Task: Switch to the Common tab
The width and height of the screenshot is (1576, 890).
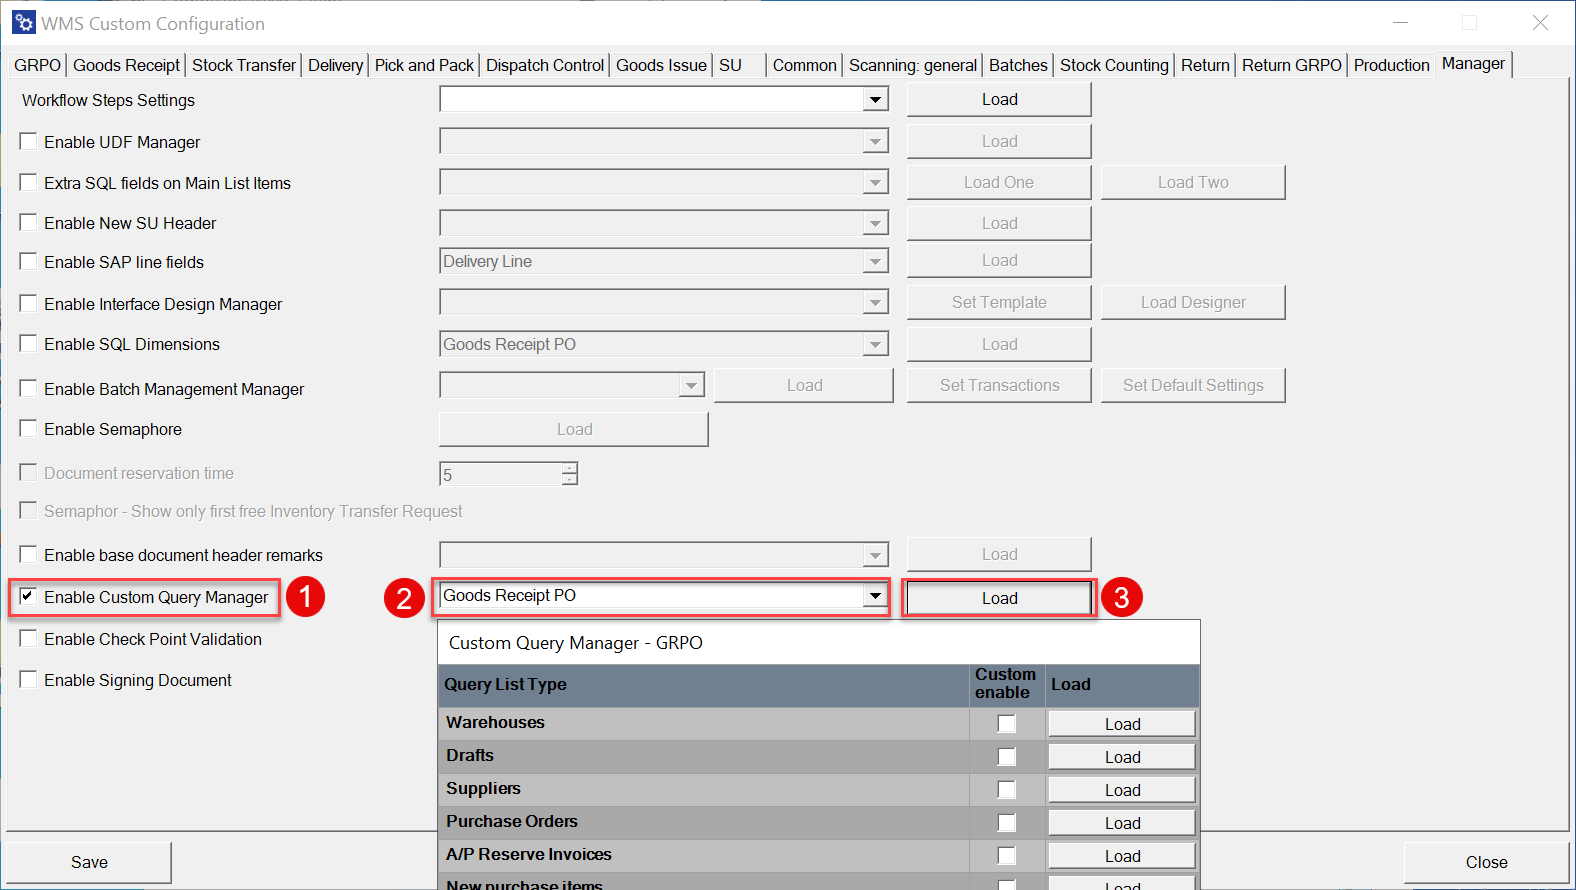Action: point(804,65)
